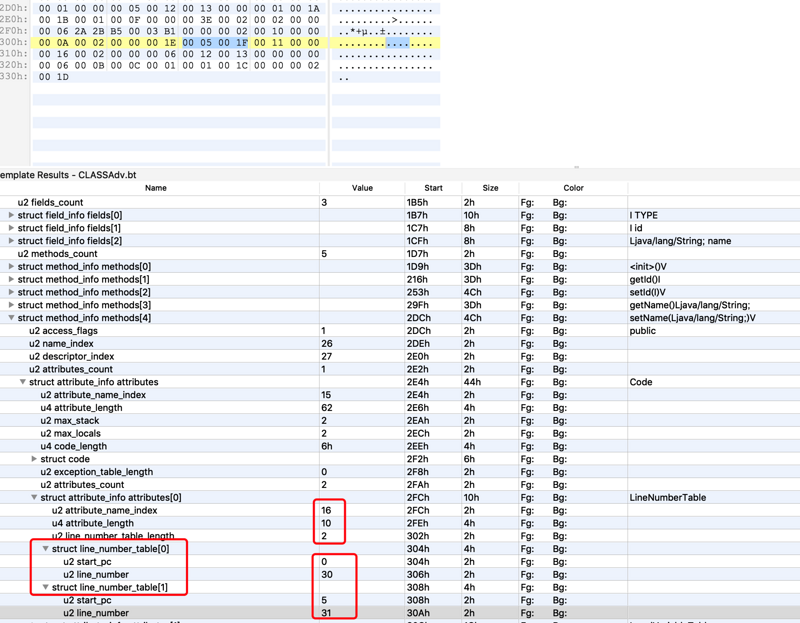The image size is (800, 623).
Task: Collapse struct line_number_table[0]
Action: click(45, 549)
